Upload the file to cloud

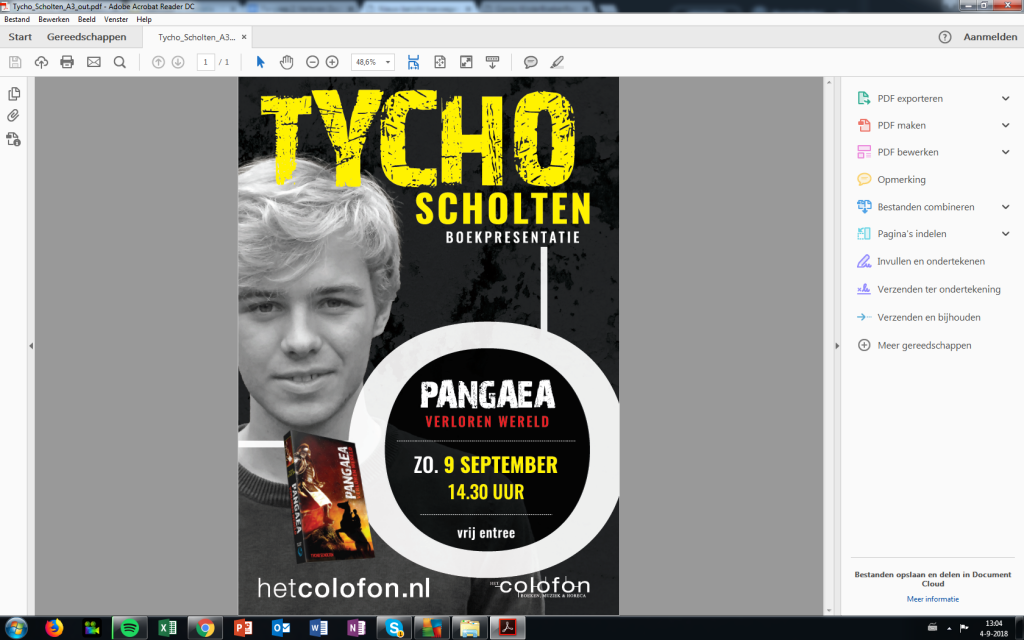[41, 62]
